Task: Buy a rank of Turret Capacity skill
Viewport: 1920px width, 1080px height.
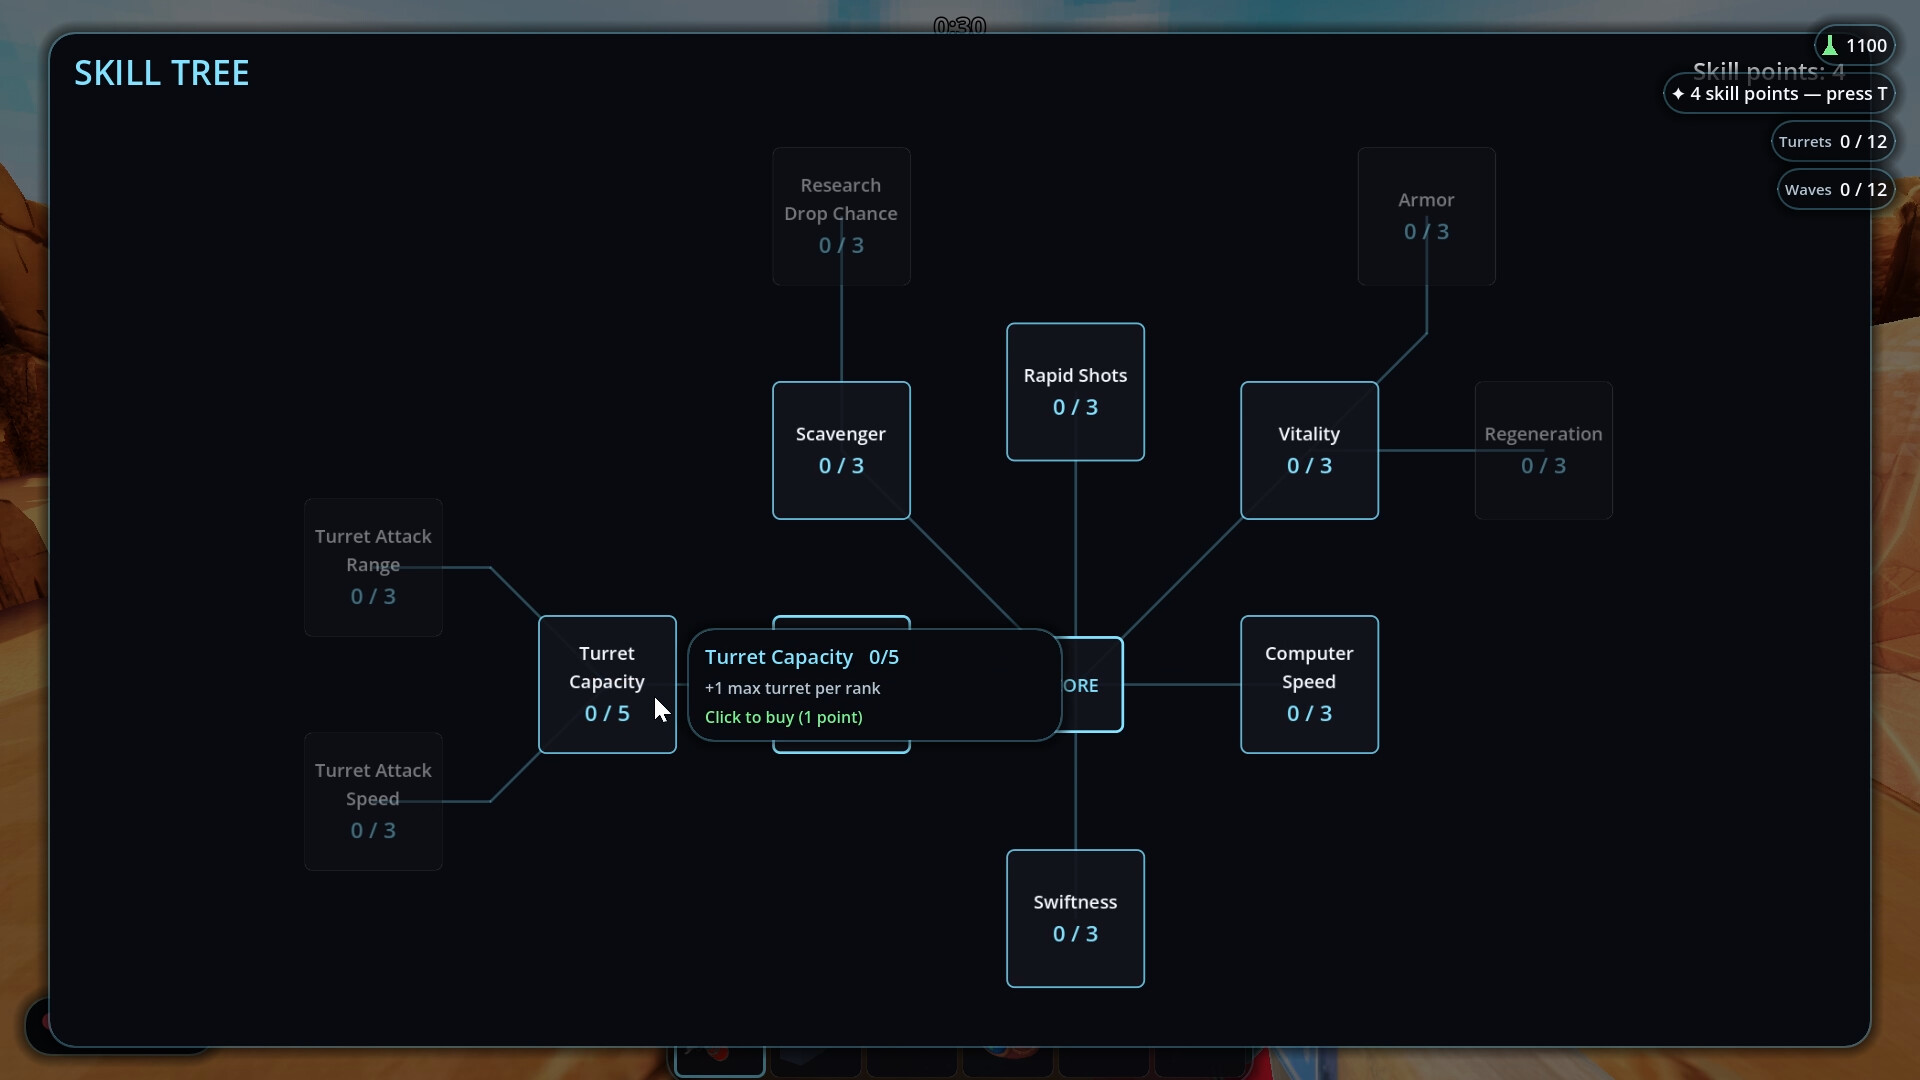Action: [607, 684]
